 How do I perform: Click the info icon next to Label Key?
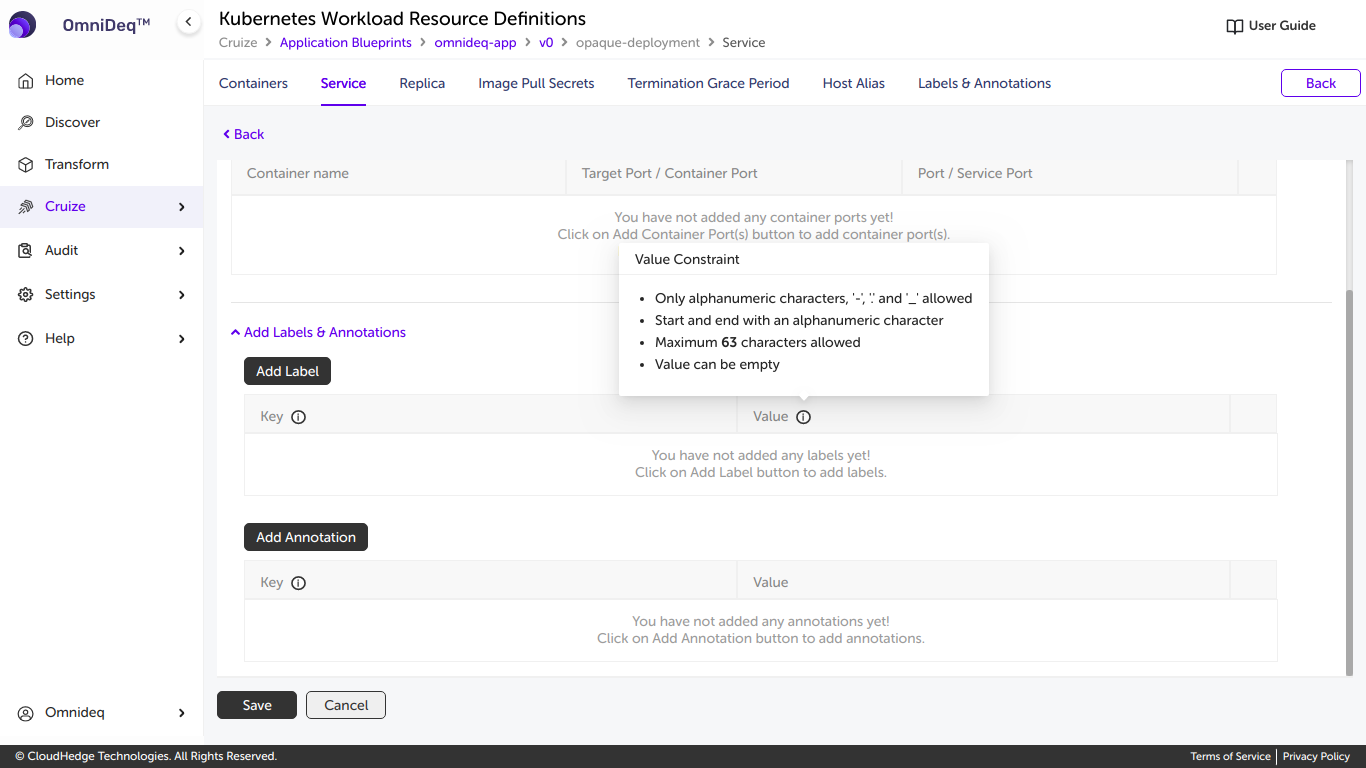(x=298, y=417)
